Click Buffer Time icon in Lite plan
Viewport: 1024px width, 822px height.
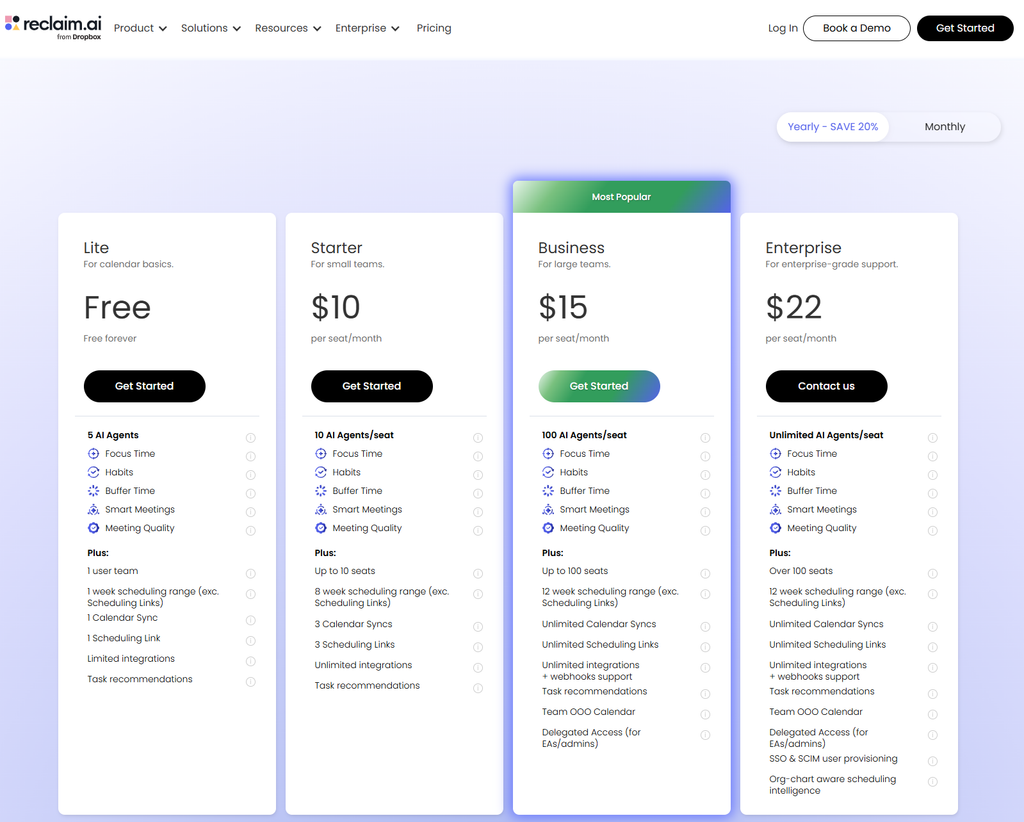[93, 490]
